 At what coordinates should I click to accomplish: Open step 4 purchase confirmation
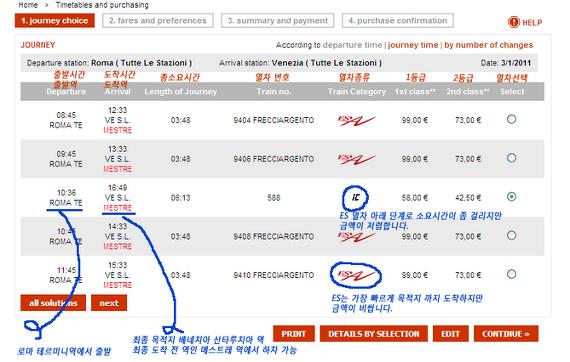(398, 21)
